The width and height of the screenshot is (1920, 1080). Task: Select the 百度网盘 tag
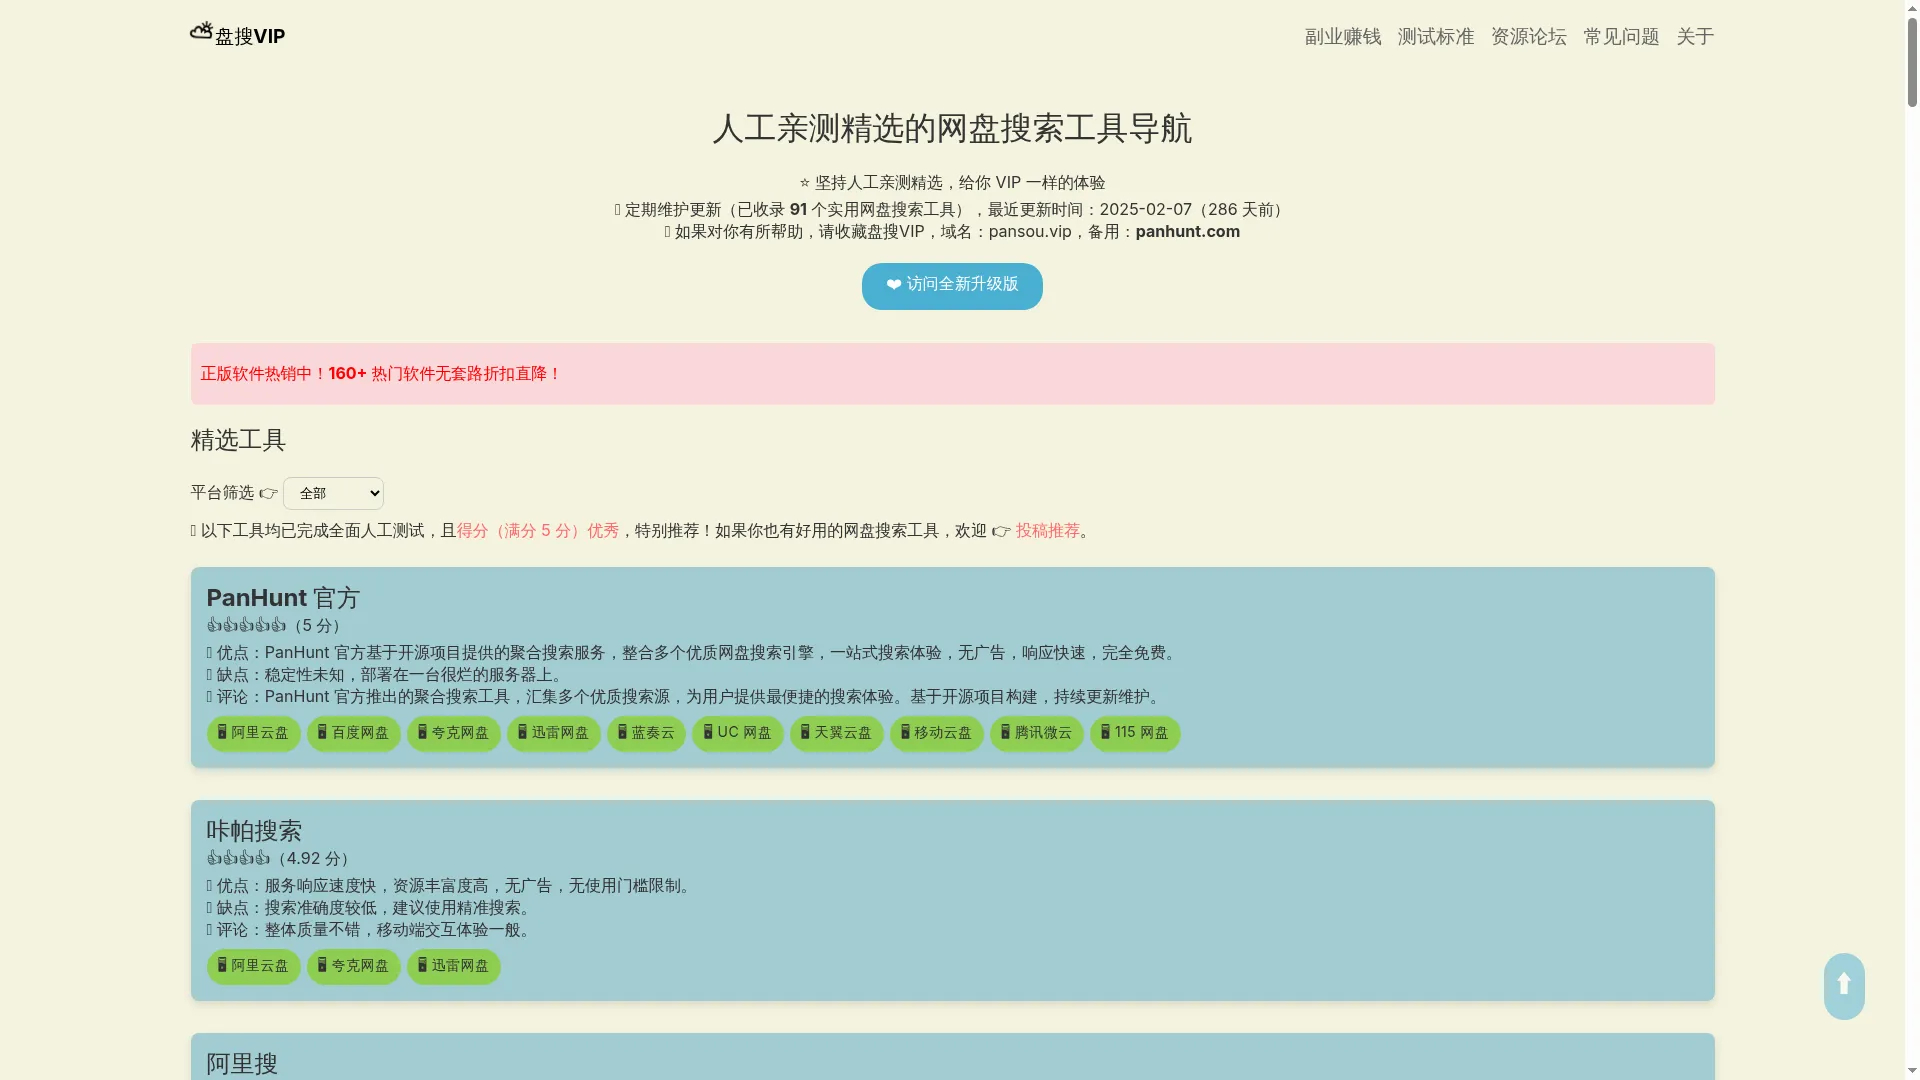point(353,733)
